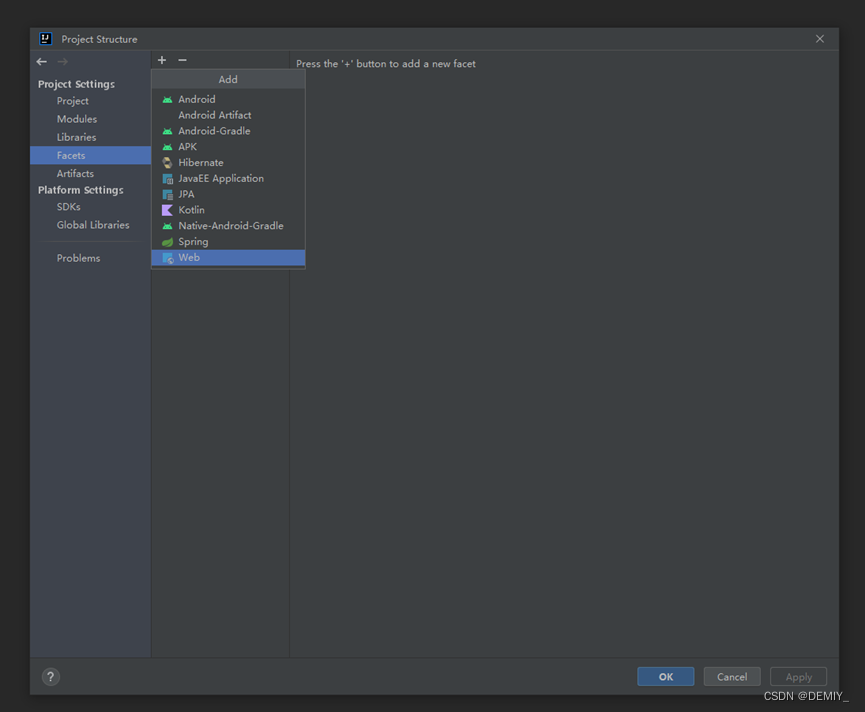The image size is (865, 712).
Task: Click the JavaEE Application icon
Action: pos(167,179)
